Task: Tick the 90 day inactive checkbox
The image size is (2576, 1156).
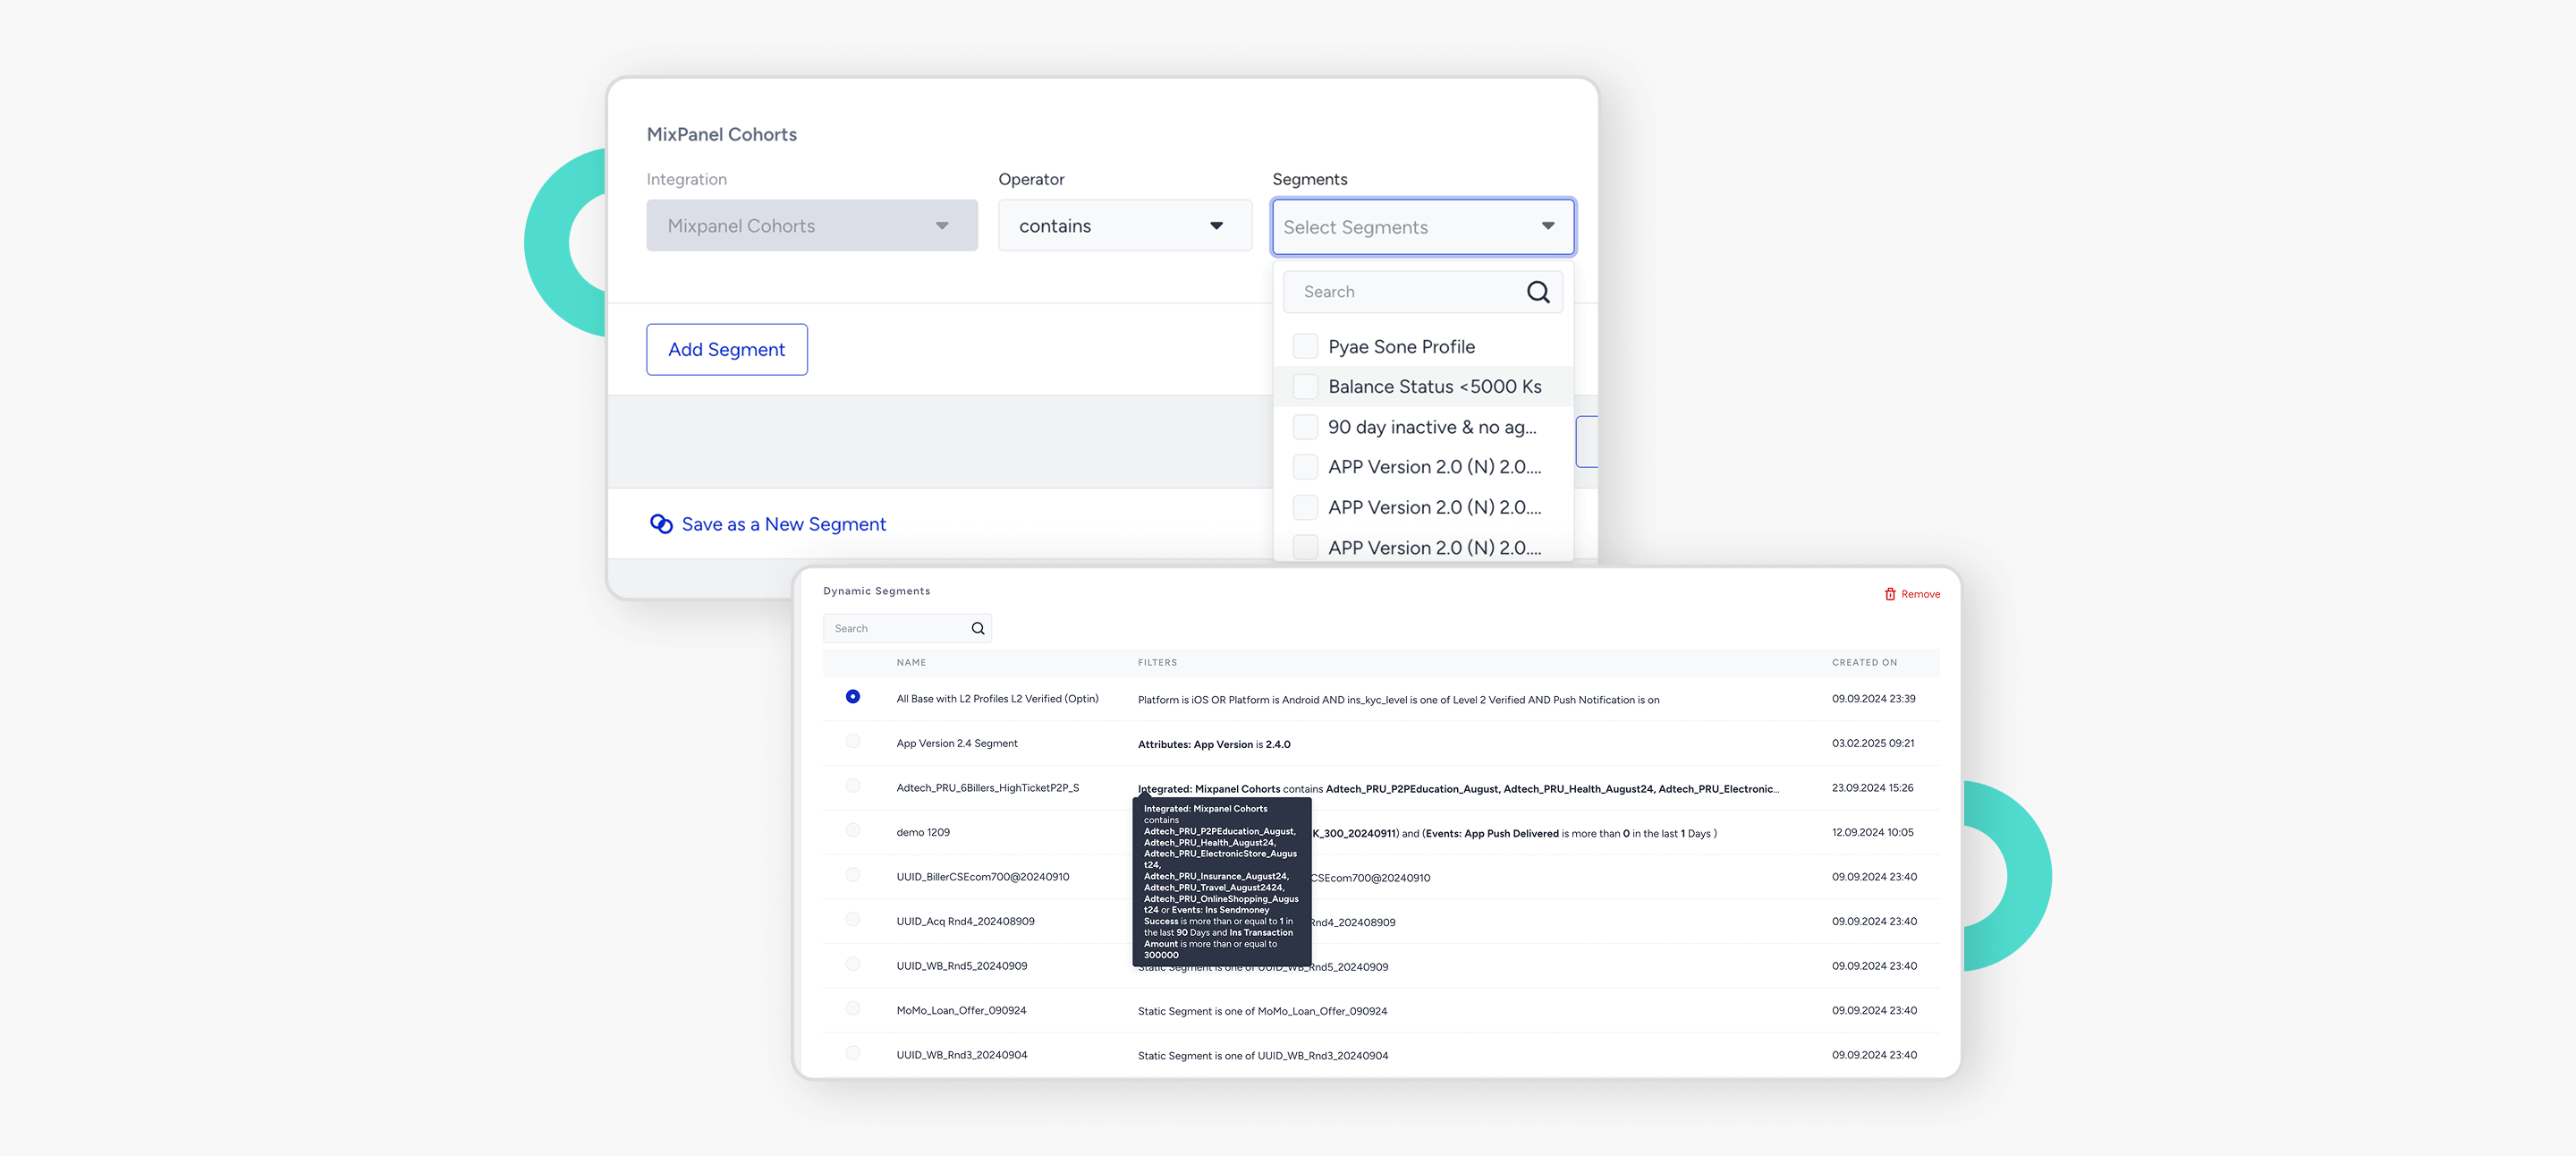Action: [x=1304, y=427]
